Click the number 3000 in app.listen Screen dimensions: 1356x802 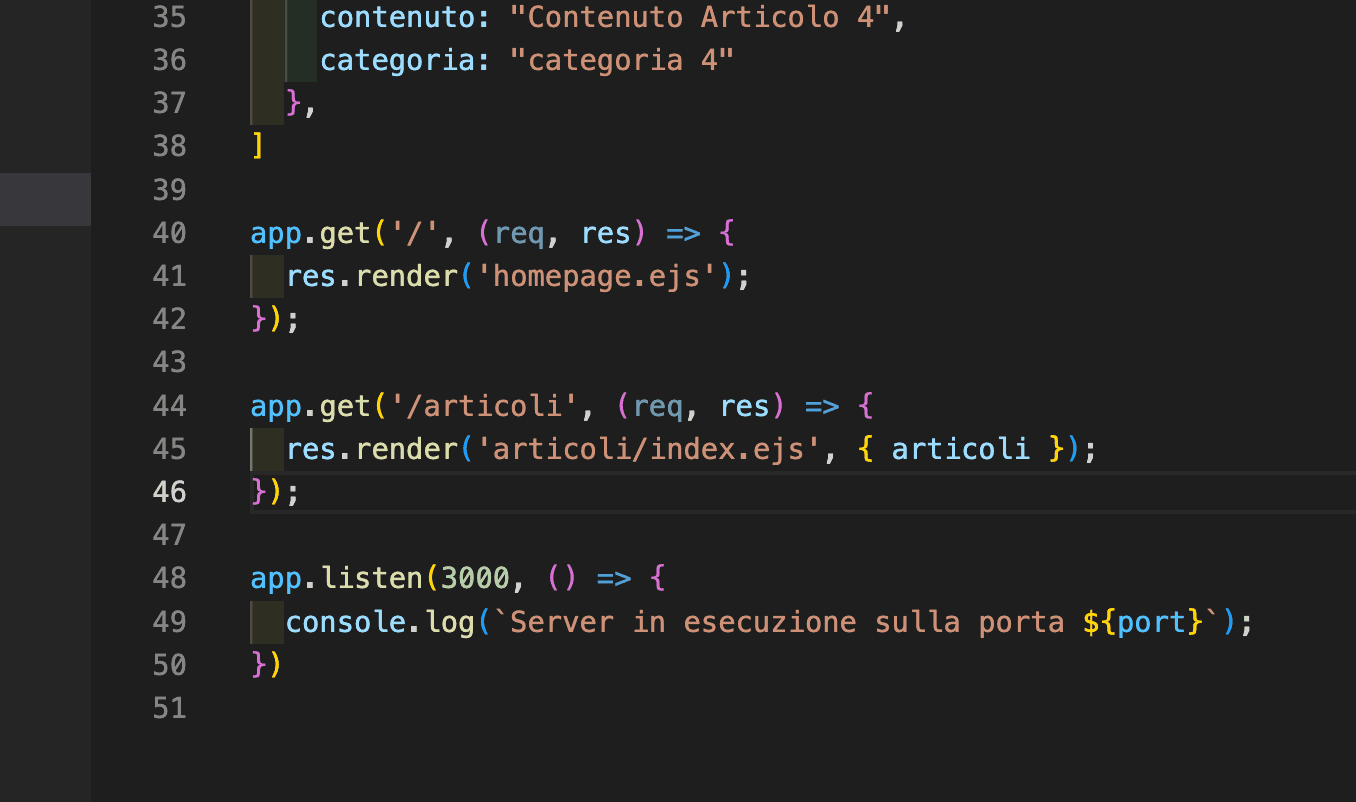pyautogui.click(x=475, y=578)
